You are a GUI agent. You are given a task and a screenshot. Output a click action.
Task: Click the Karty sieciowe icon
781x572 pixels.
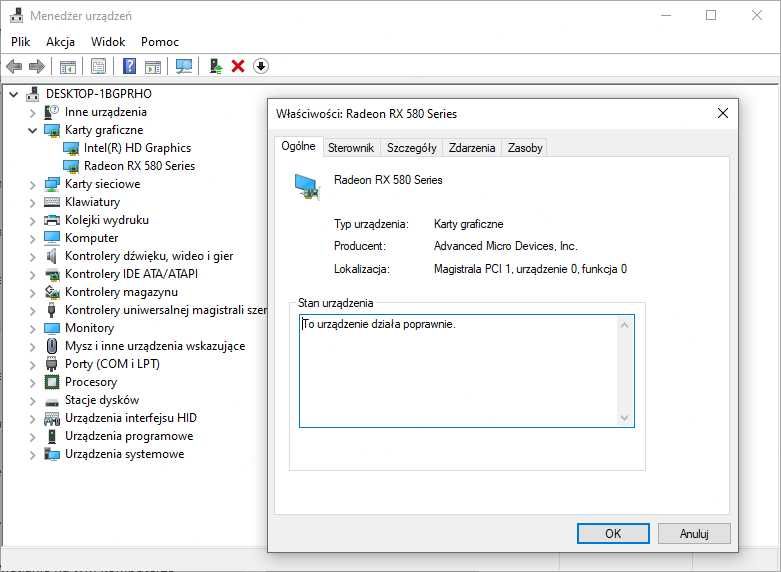[52, 184]
